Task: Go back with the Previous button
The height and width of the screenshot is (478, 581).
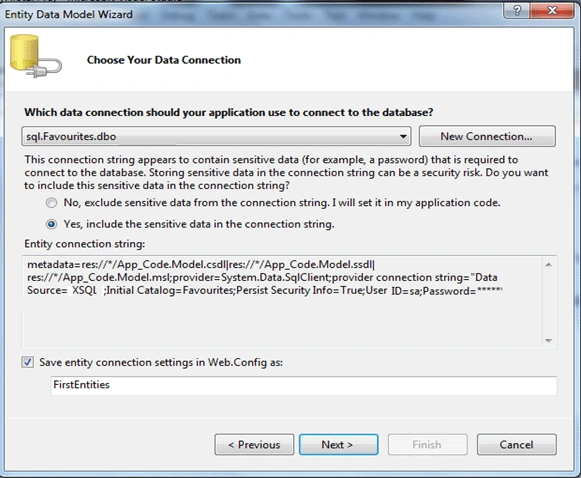Action: [254, 445]
